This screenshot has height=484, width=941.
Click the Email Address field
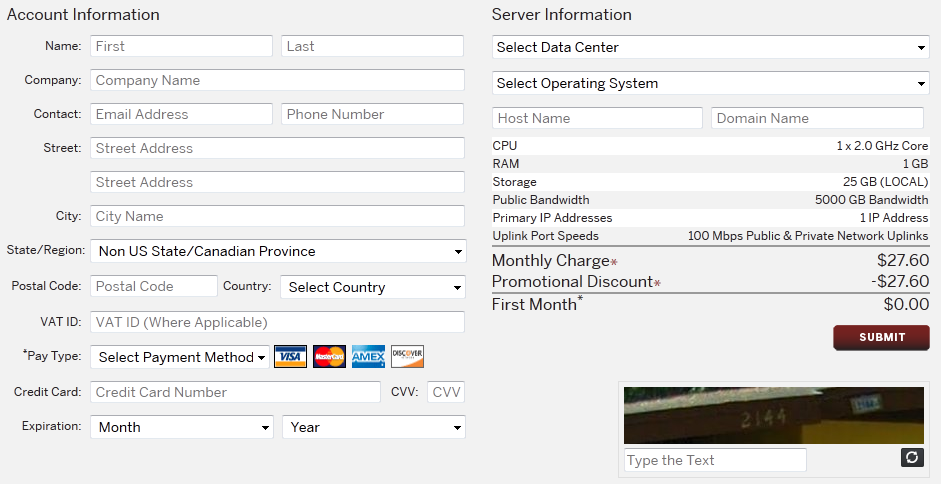coord(181,114)
